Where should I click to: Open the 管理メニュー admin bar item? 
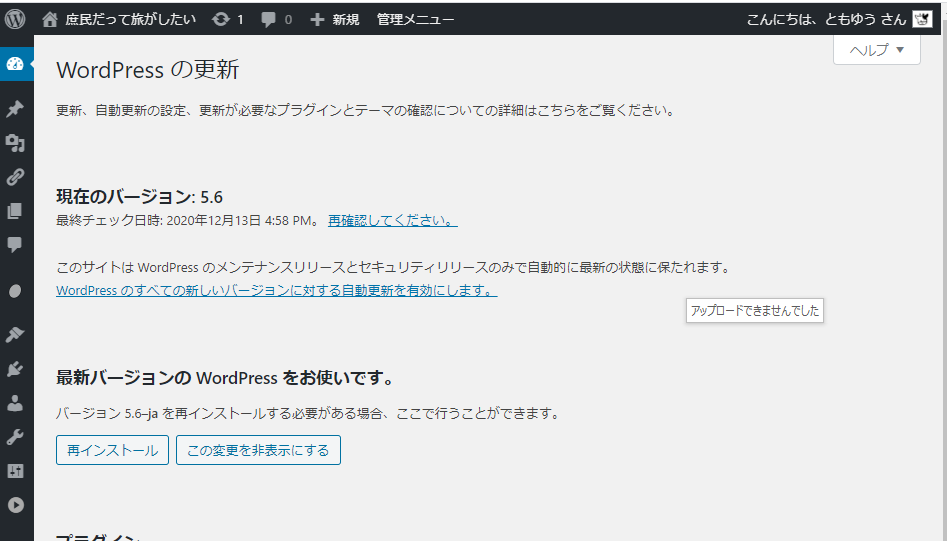(x=416, y=19)
